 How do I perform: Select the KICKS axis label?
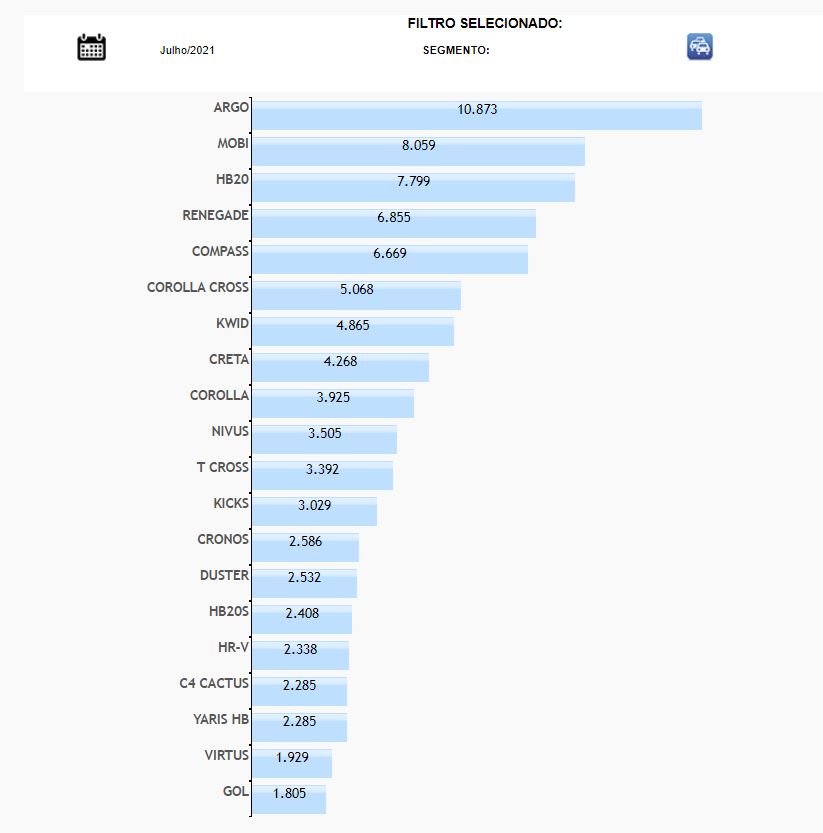point(231,503)
